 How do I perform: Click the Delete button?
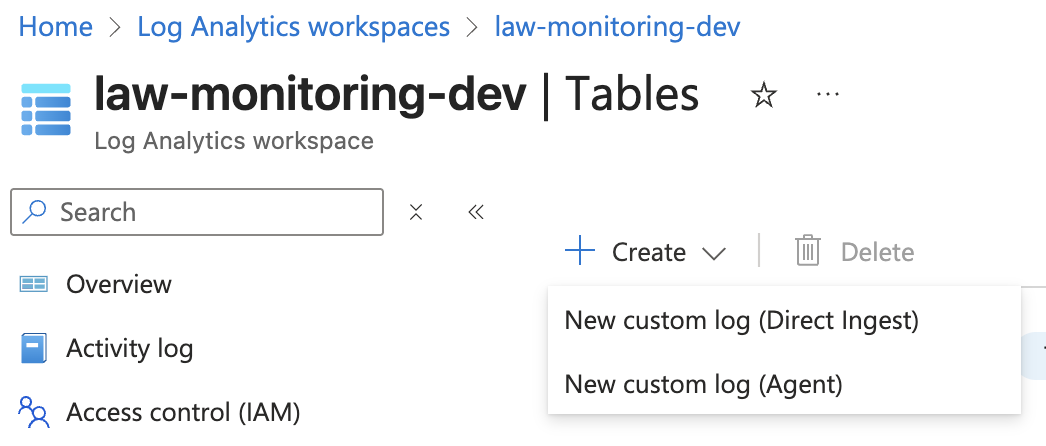pos(855,251)
